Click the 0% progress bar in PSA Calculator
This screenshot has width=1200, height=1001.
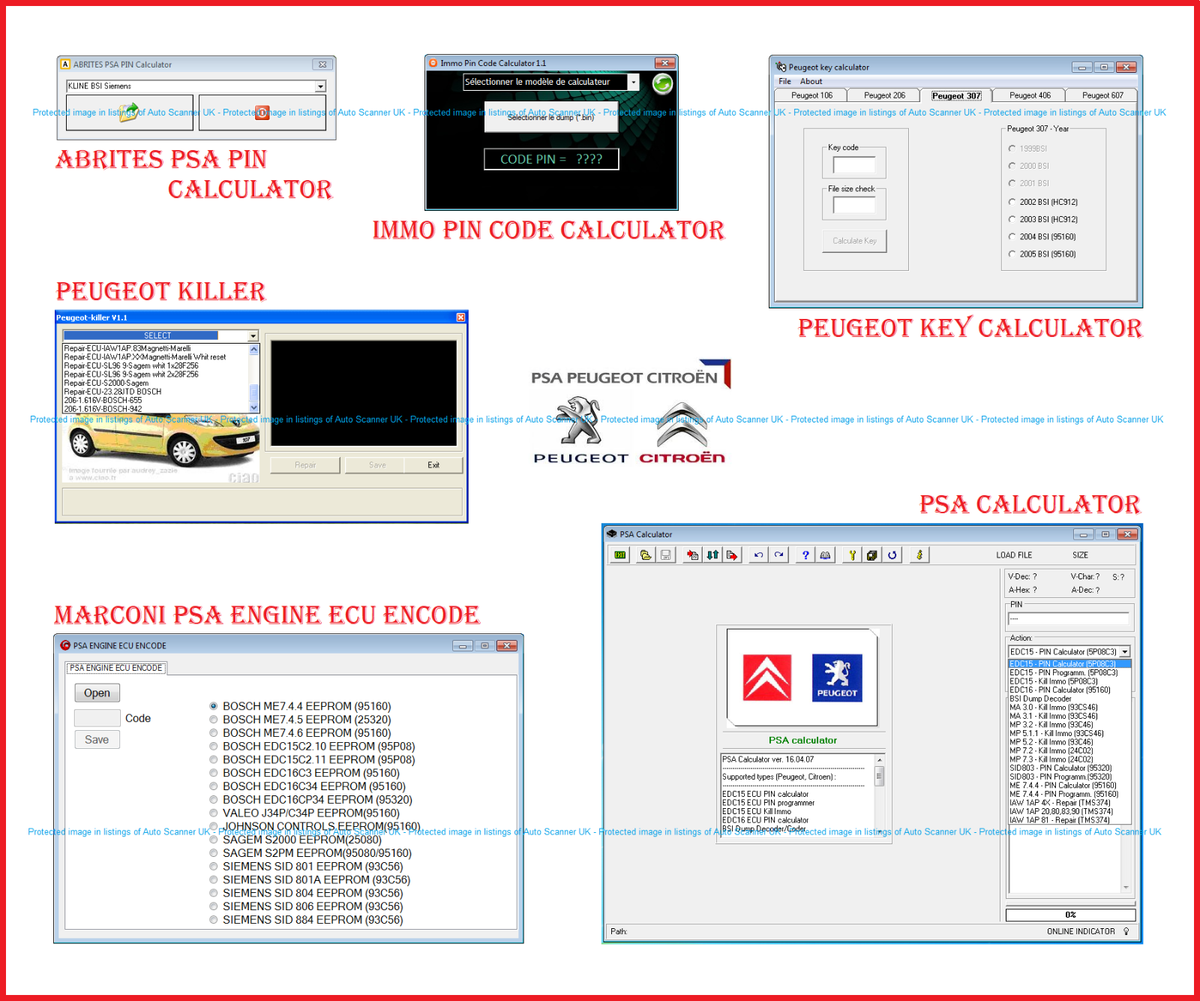click(x=1070, y=915)
